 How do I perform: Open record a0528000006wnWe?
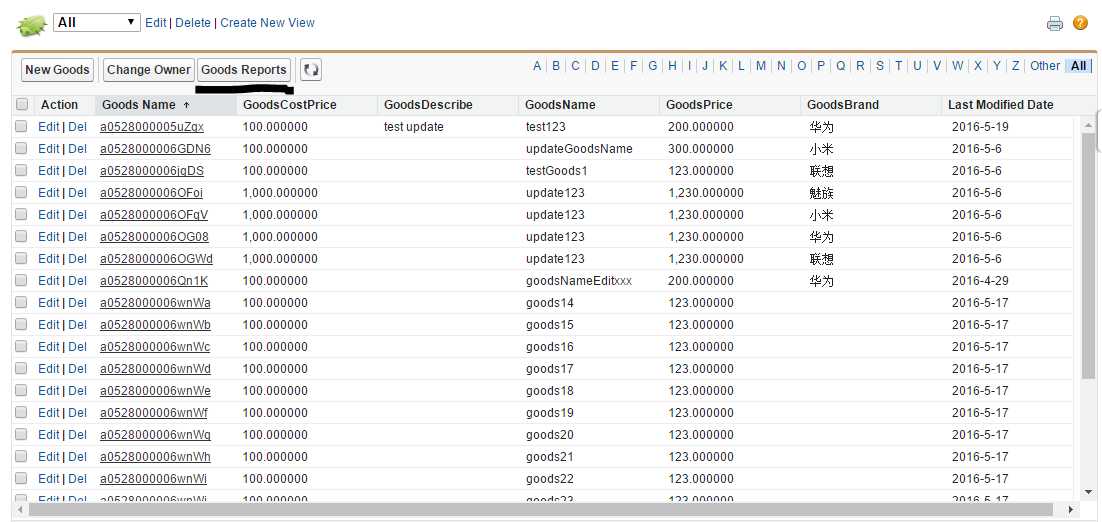point(155,391)
